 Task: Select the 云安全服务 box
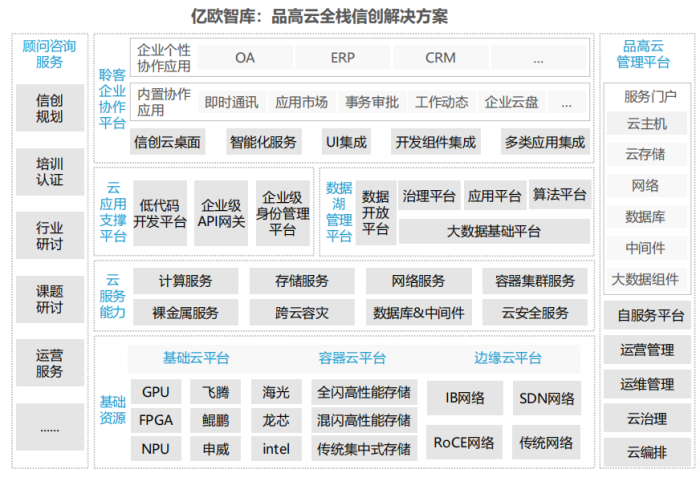pyautogui.click(x=535, y=313)
